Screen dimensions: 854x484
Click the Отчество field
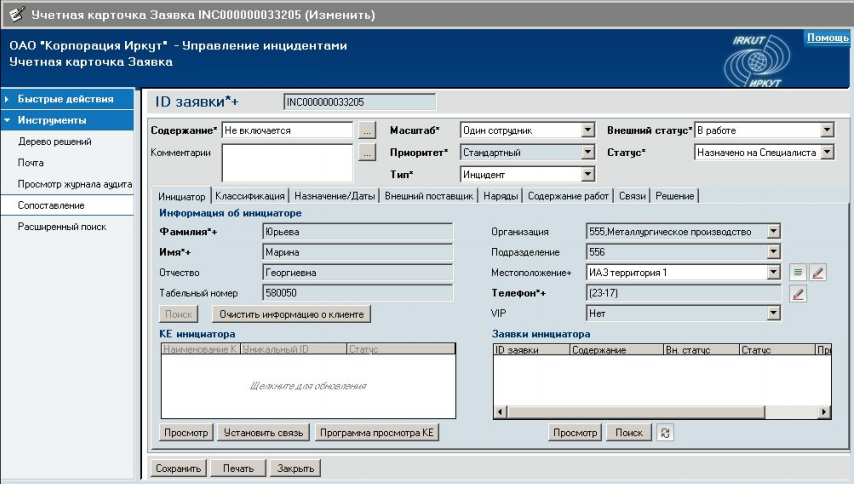tap(357, 272)
